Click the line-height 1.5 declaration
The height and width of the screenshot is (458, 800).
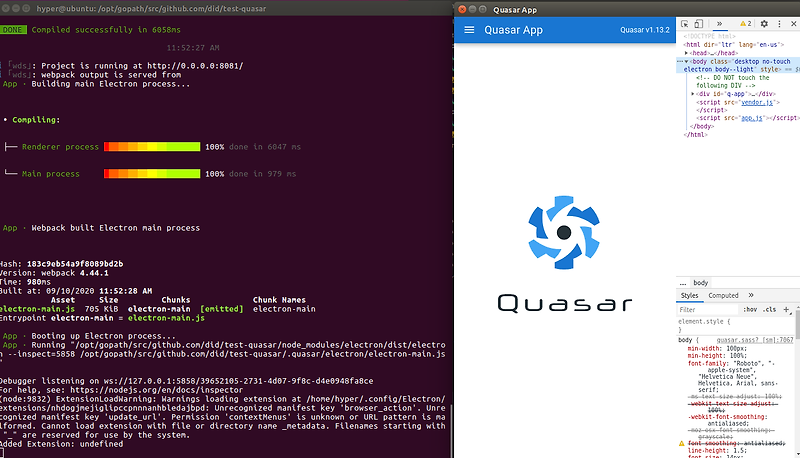point(717,450)
